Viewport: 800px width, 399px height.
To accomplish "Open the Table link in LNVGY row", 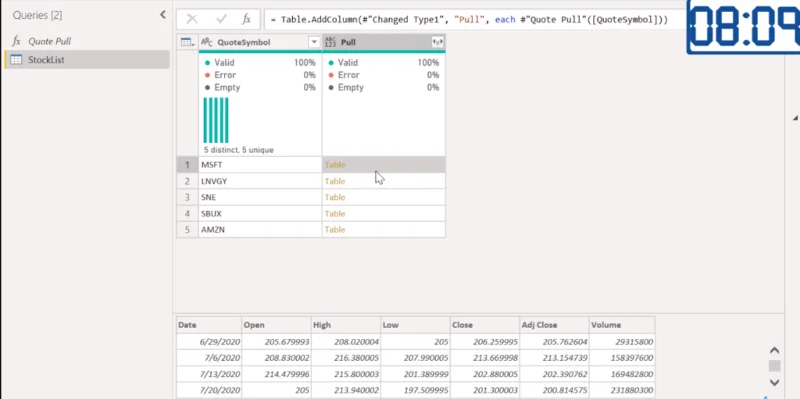I will (335, 181).
